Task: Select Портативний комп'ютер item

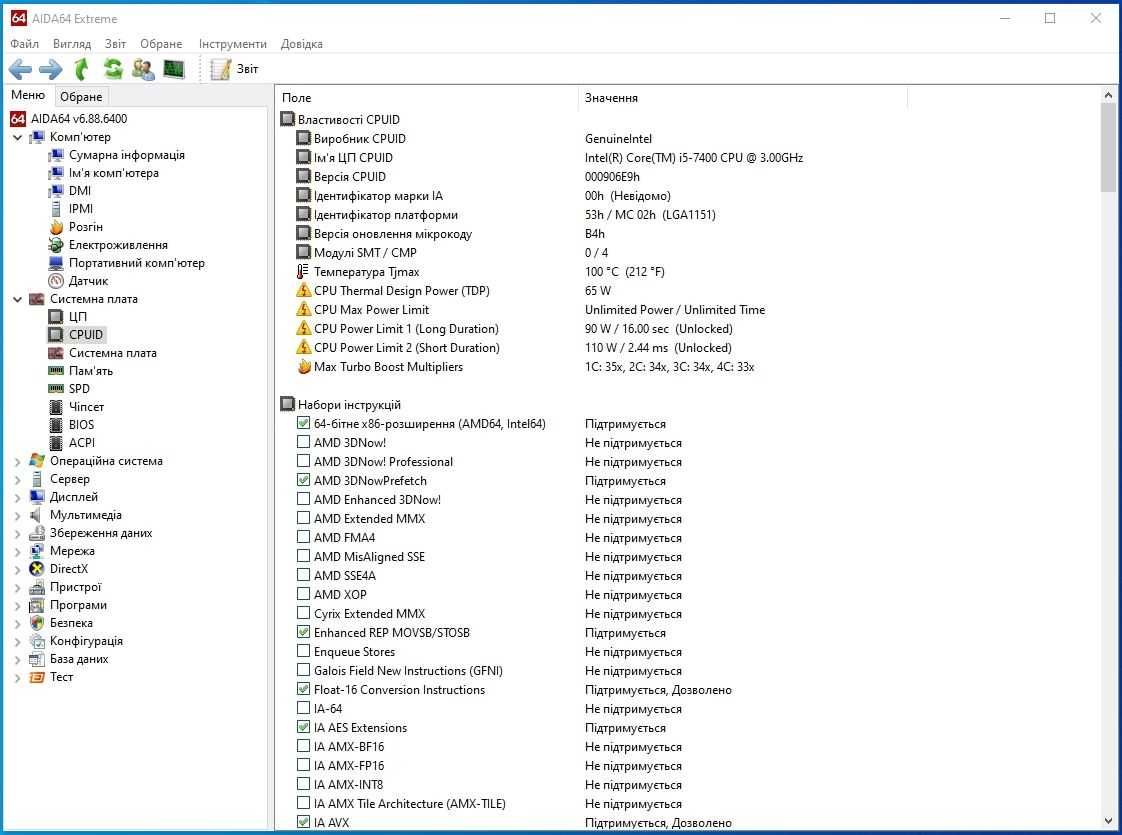Action: tap(137, 263)
